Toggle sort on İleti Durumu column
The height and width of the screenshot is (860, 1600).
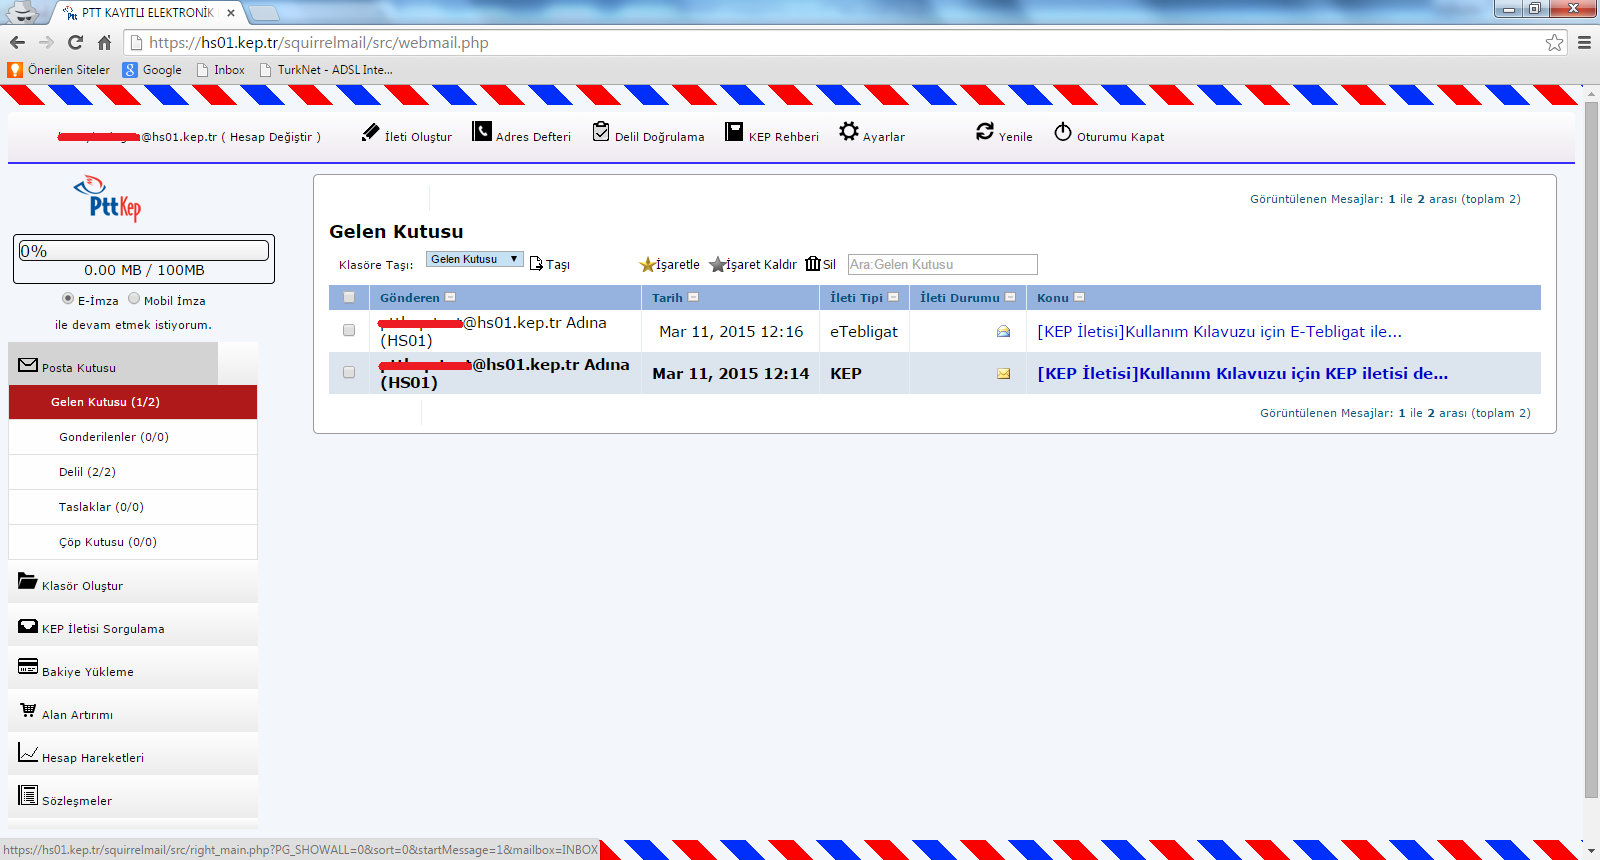pyautogui.click(x=1010, y=297)
